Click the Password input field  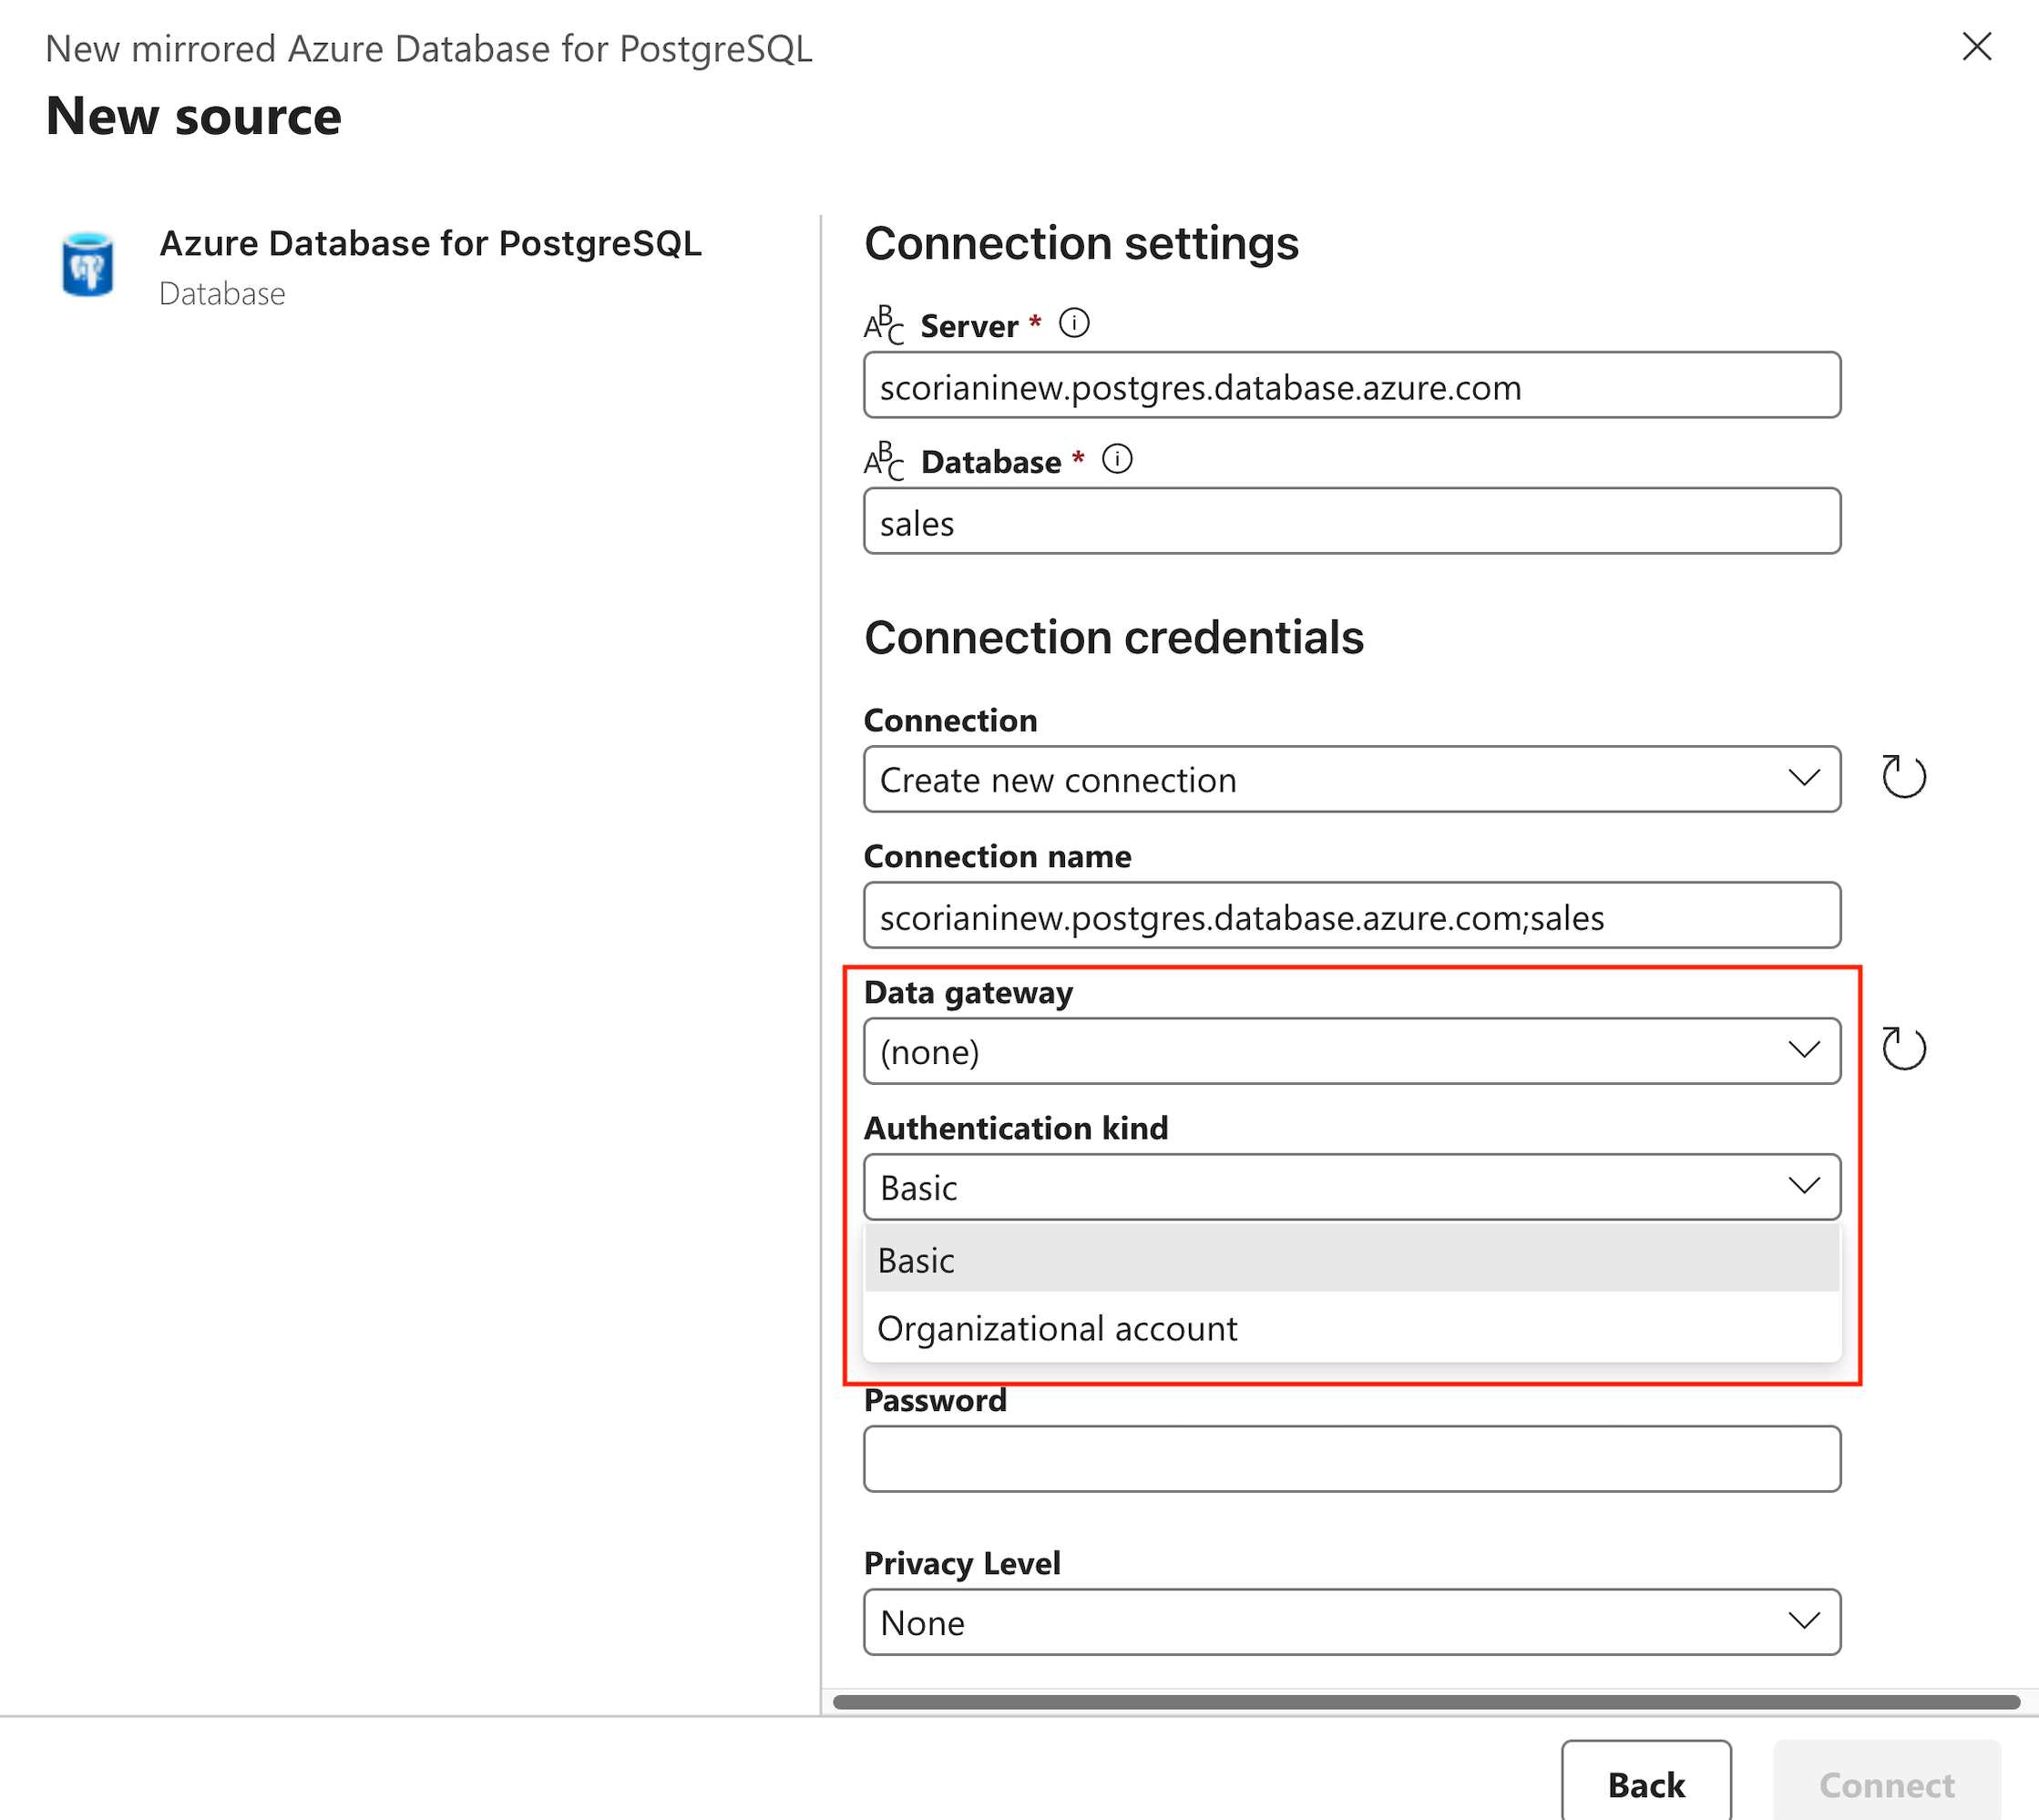click(x=1351, y=1459)
